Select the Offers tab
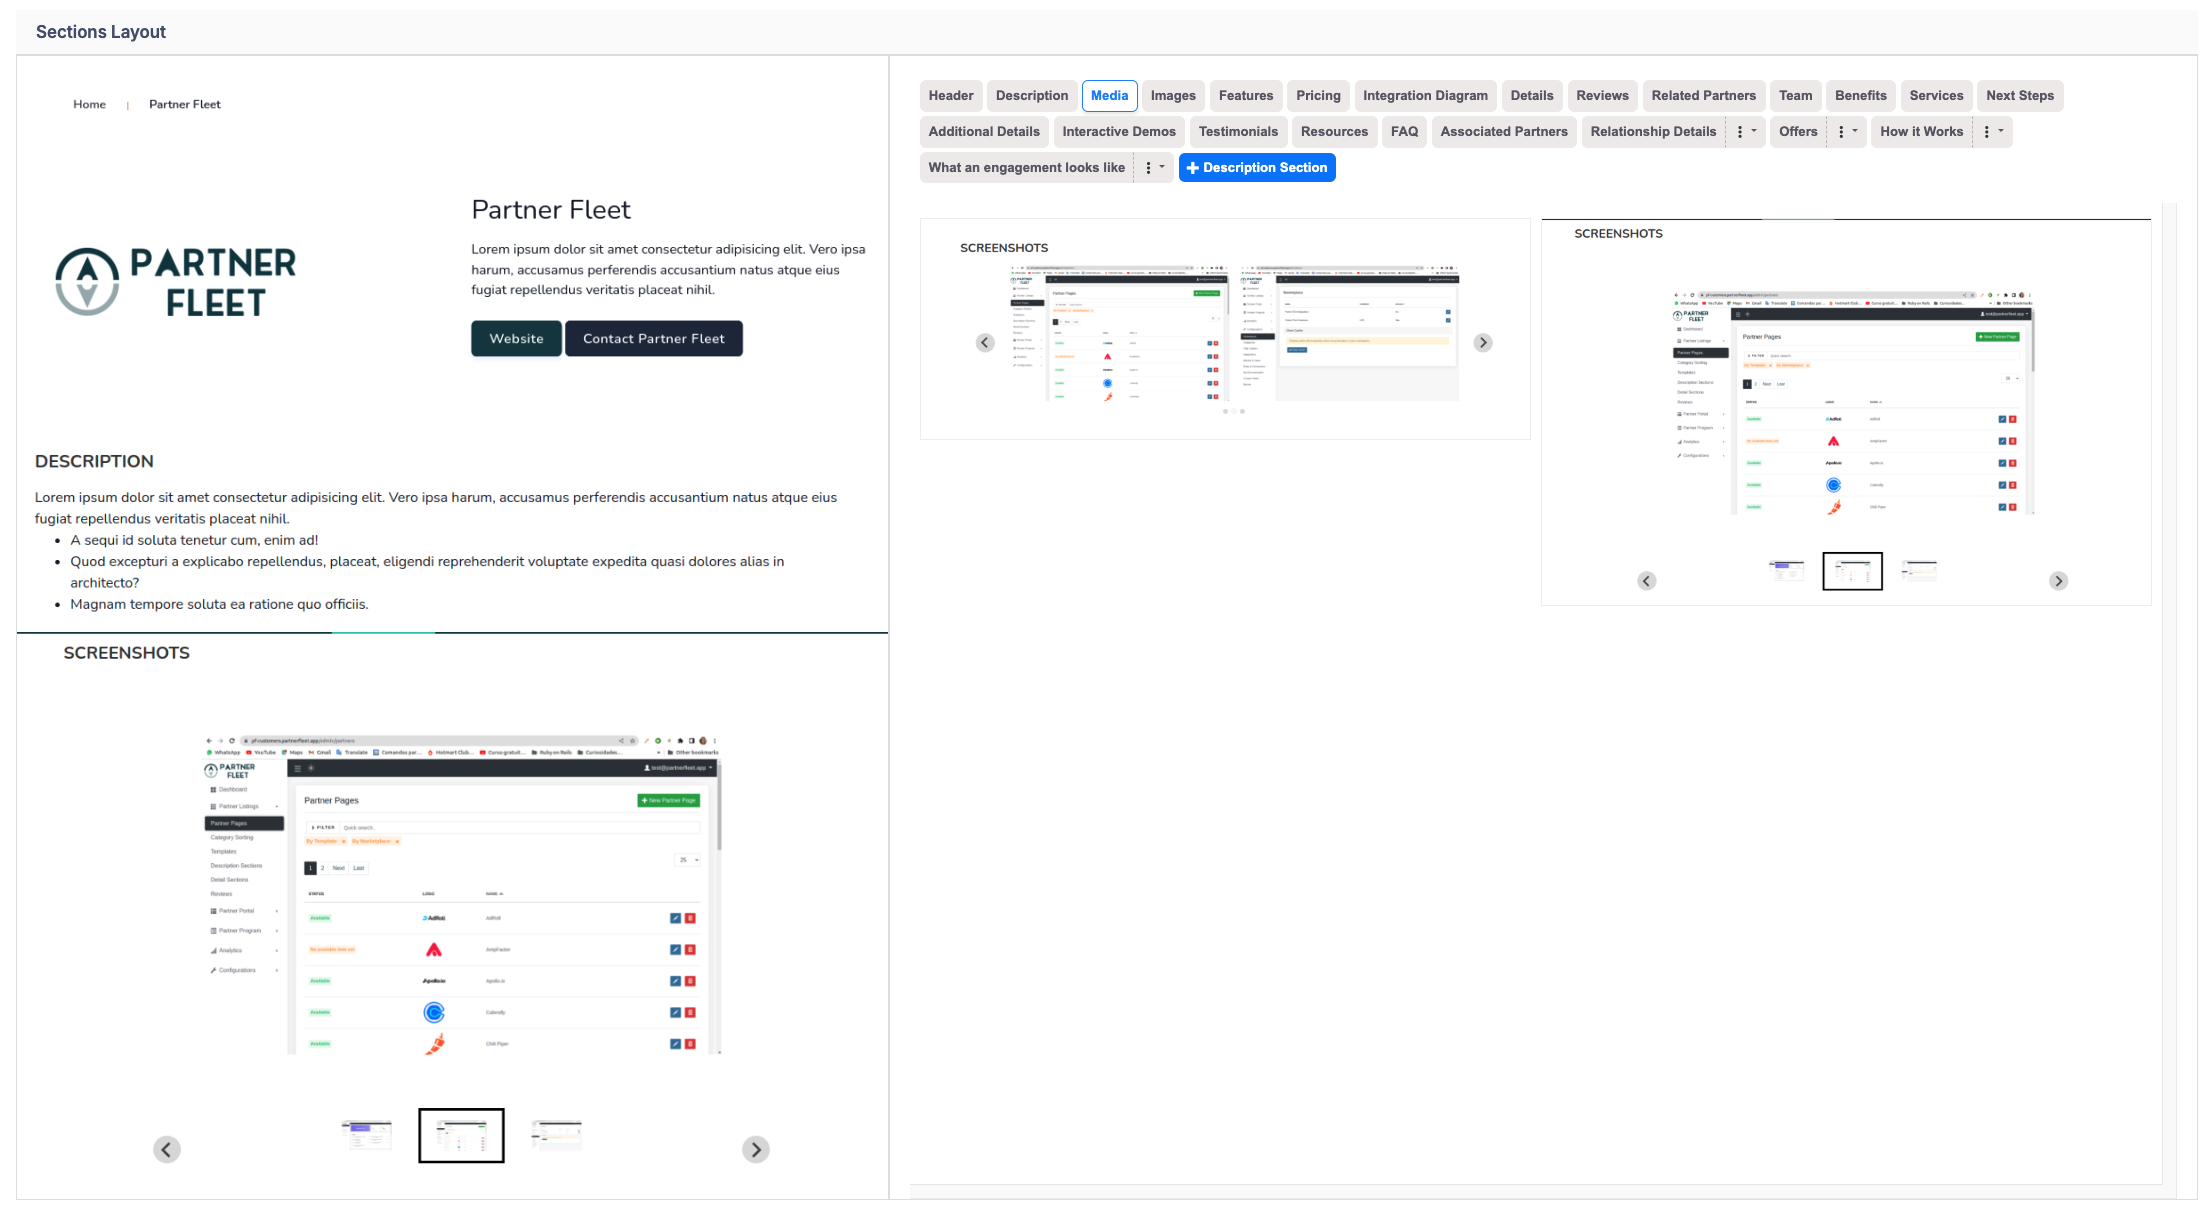The image size is (2200, 1223). click(1798, 132)
